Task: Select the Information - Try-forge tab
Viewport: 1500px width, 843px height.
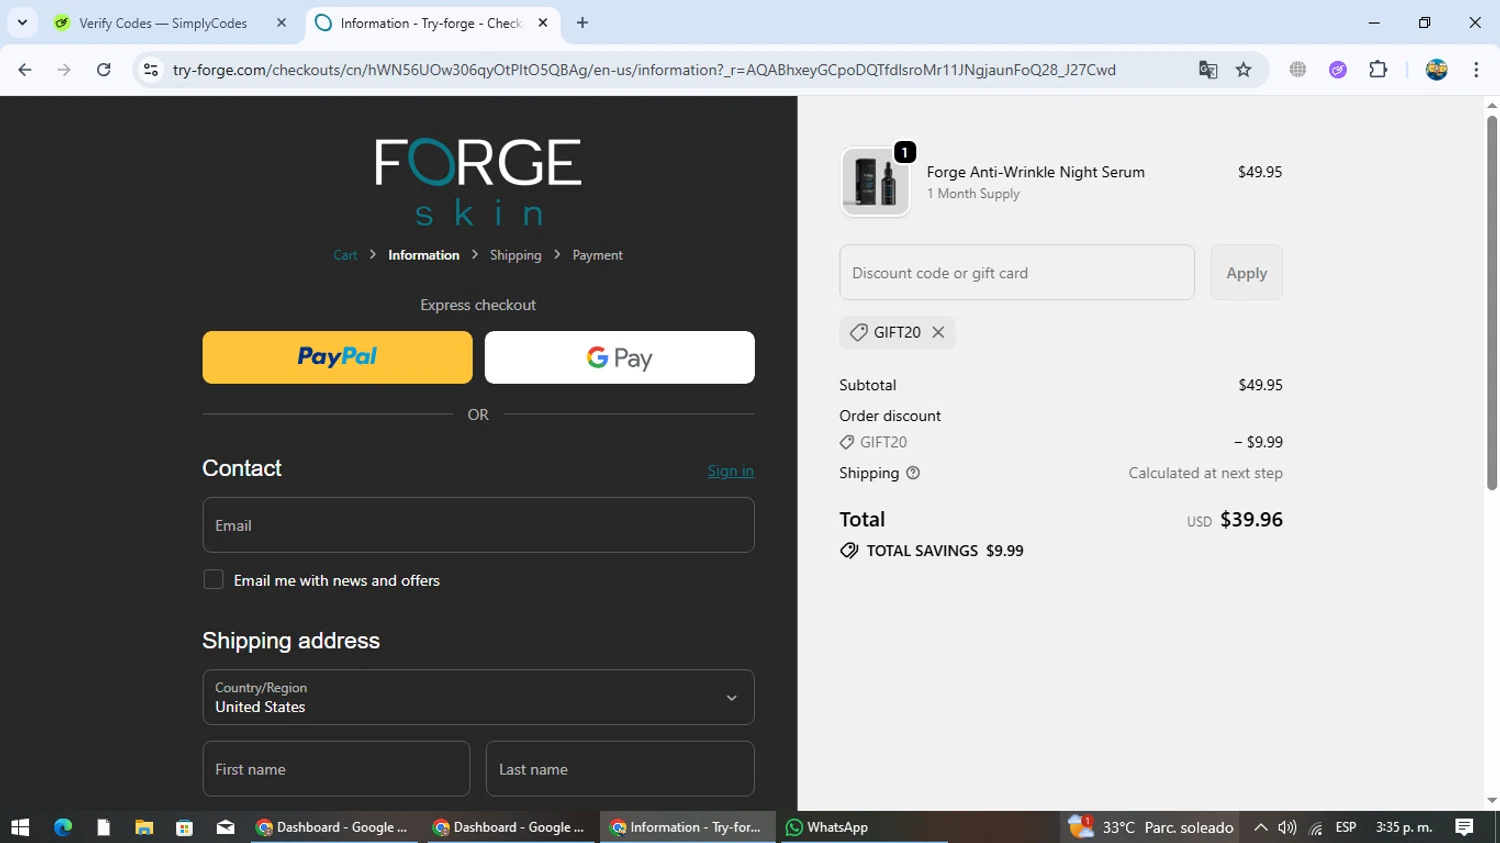Action: (x=432, y=23)
